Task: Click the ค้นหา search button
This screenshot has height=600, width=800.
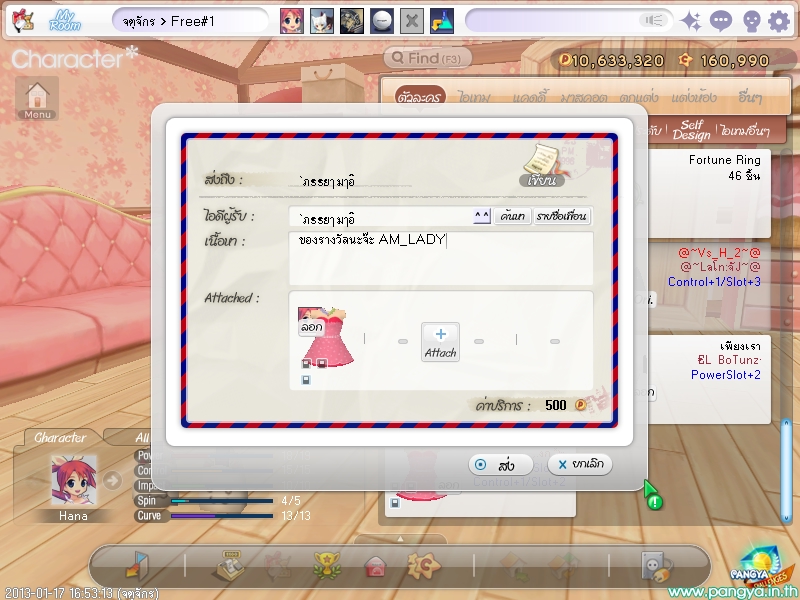Action: (513, 216)
